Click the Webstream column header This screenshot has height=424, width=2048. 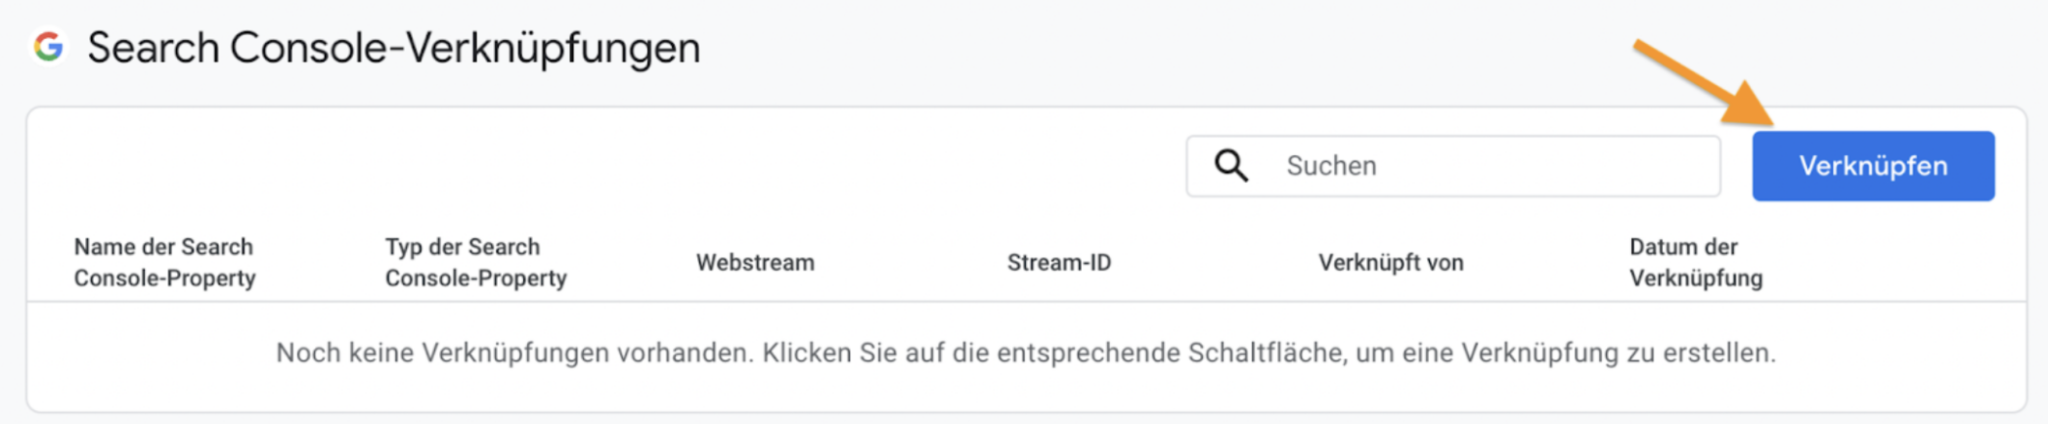tap(755, 262)
